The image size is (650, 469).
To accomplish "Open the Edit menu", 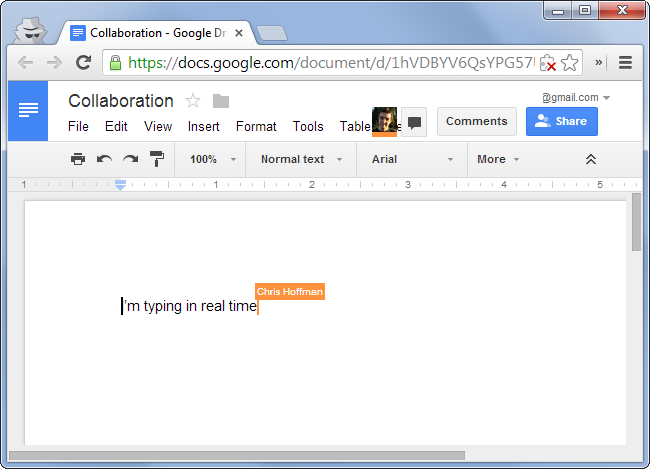I will (116, 126).
